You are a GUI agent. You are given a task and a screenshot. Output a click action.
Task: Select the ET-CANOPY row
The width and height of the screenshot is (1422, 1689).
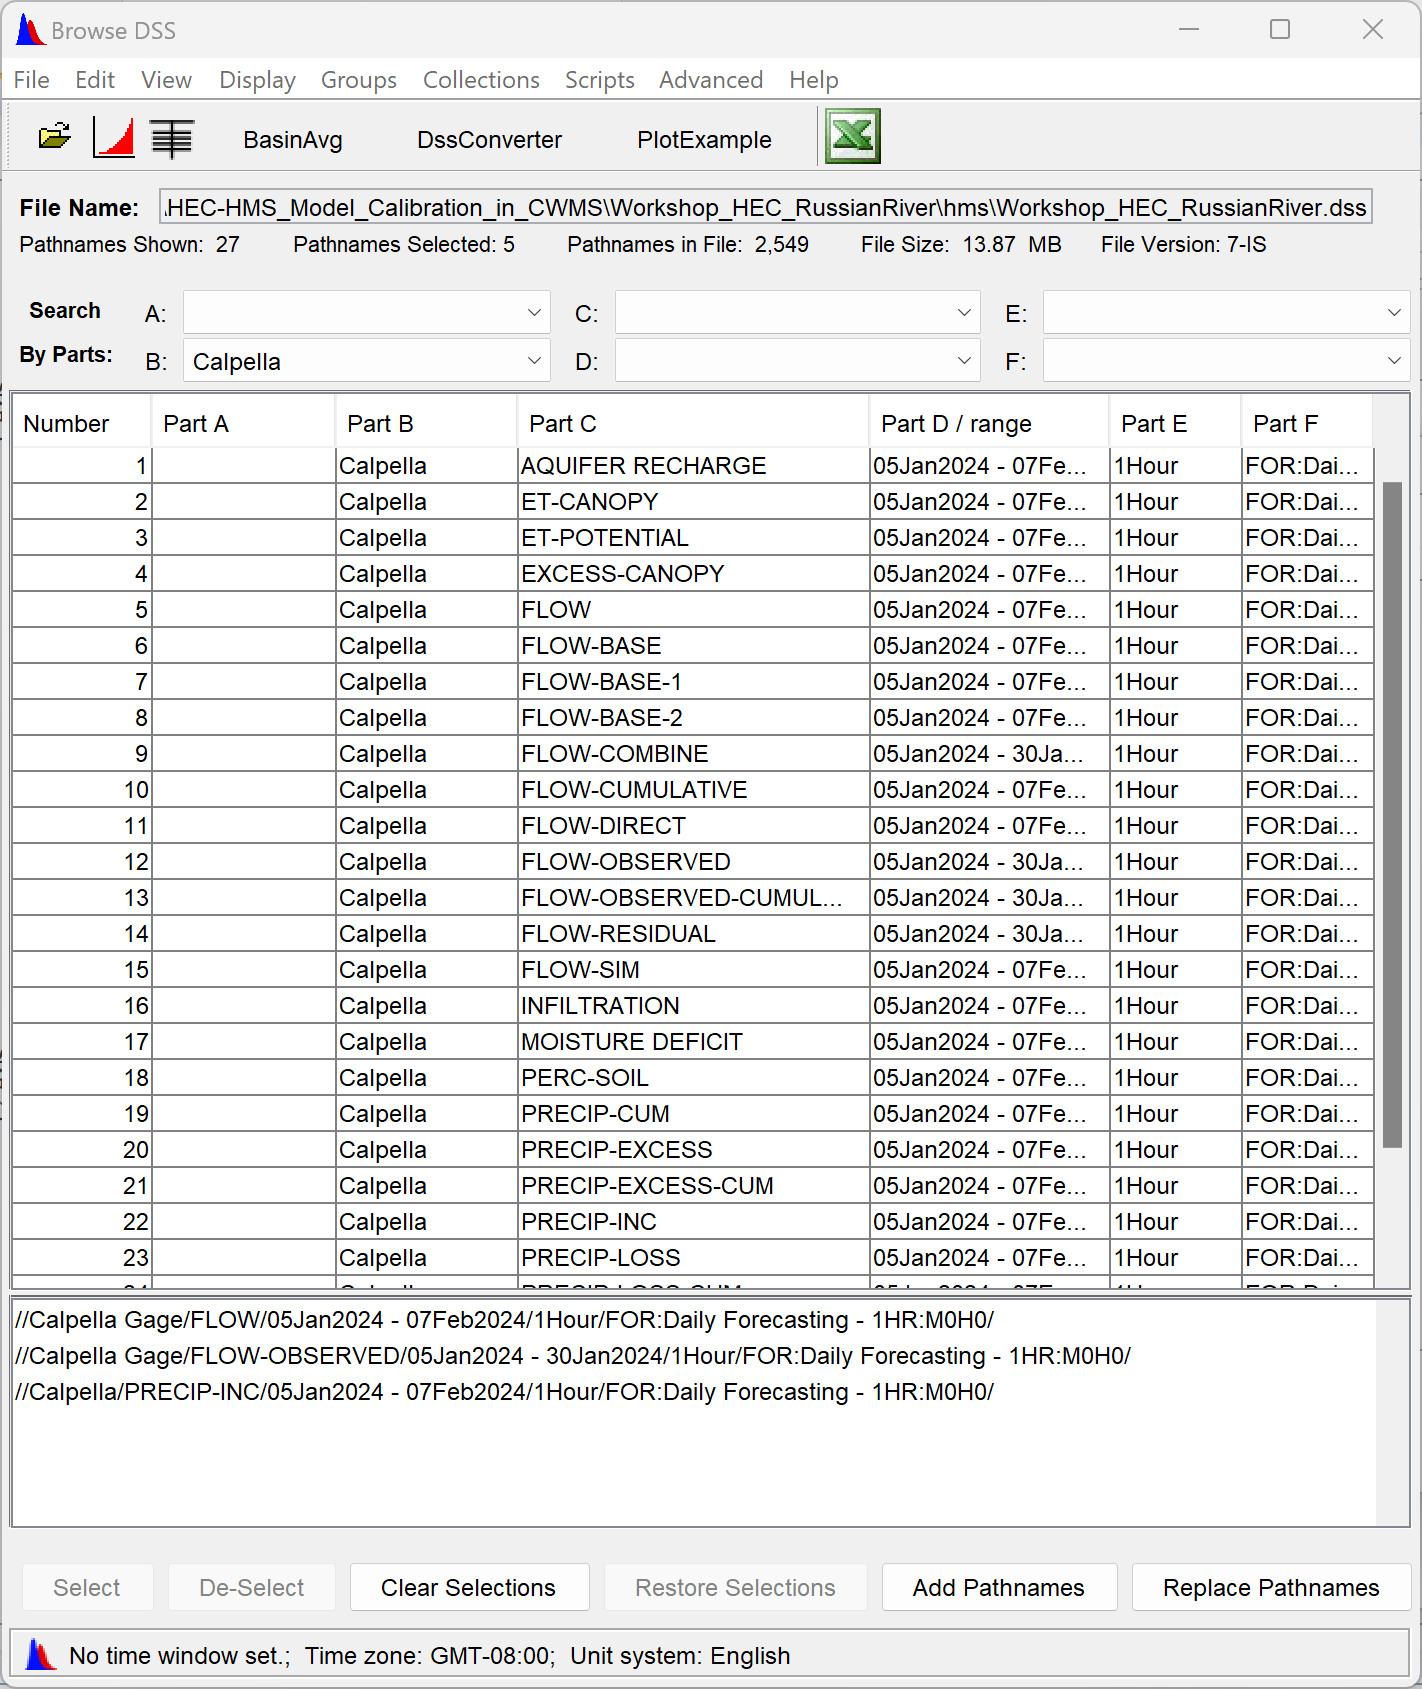pyautogui.click(x=693, y=502)
